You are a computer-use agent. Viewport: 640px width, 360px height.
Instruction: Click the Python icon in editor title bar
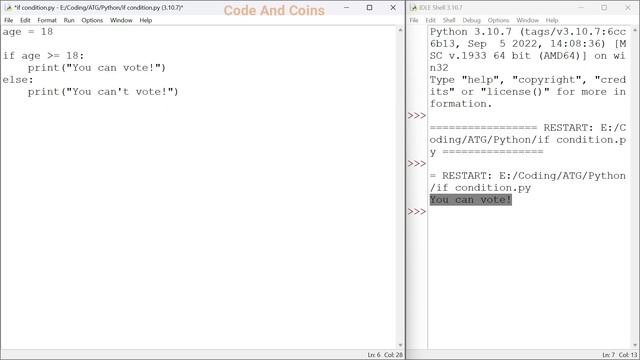pos(8,8)
